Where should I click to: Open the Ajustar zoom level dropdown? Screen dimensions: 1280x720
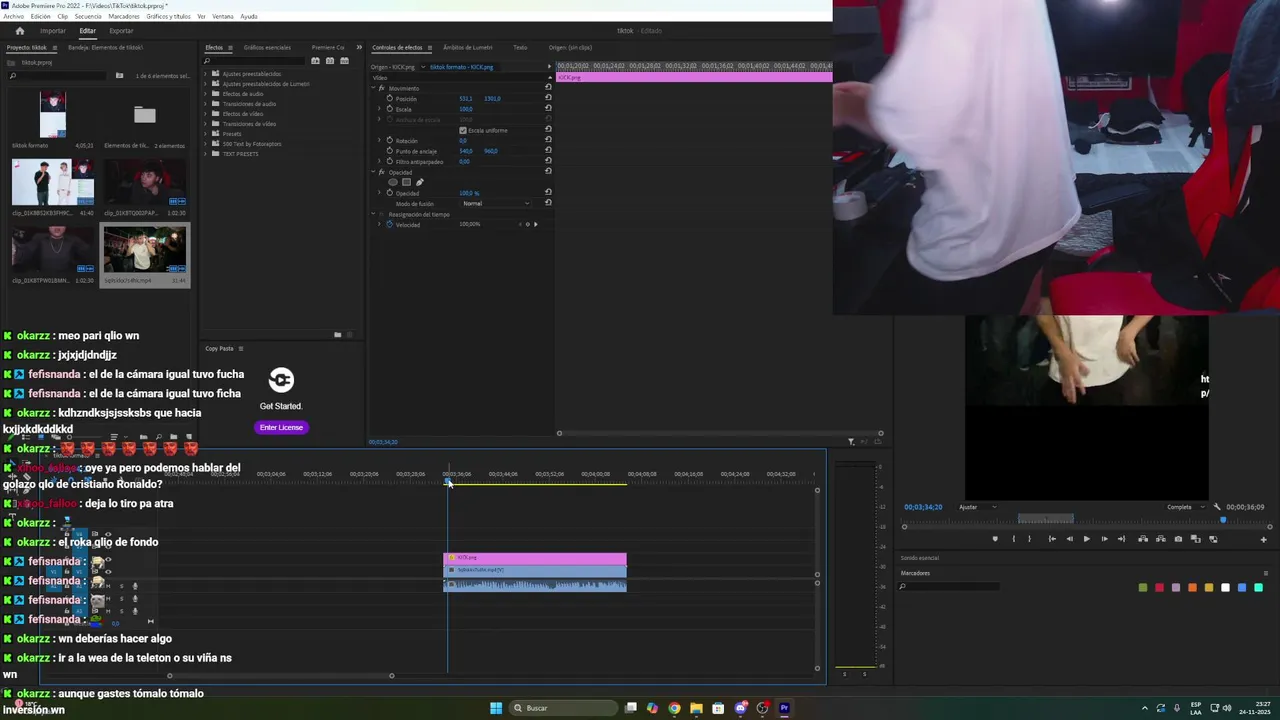click(x=978, y=507)
